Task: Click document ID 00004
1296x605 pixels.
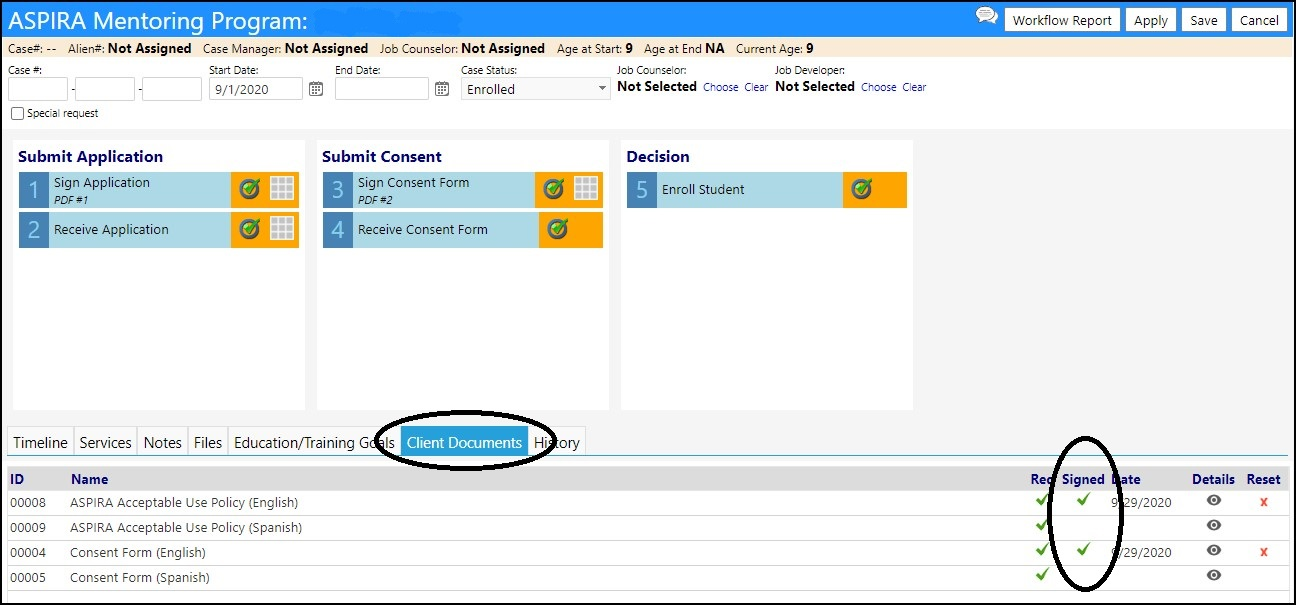Action: [x=28, y=552]
